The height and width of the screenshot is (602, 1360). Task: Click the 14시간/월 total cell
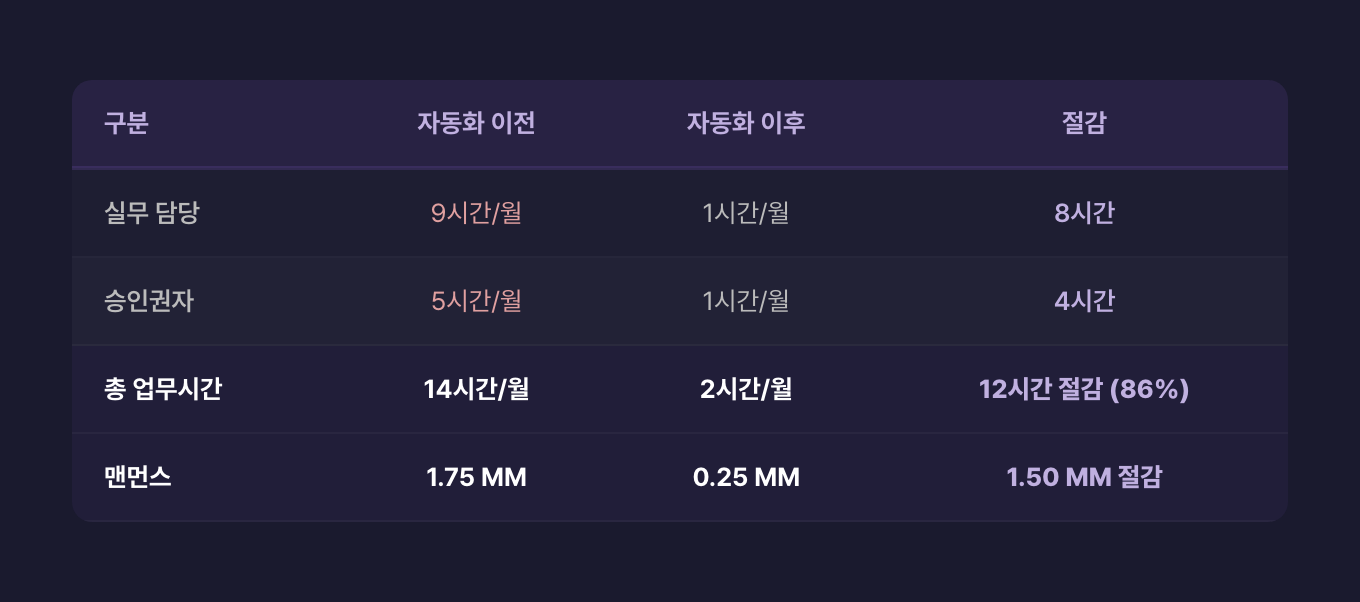click(x=476, y=389)
